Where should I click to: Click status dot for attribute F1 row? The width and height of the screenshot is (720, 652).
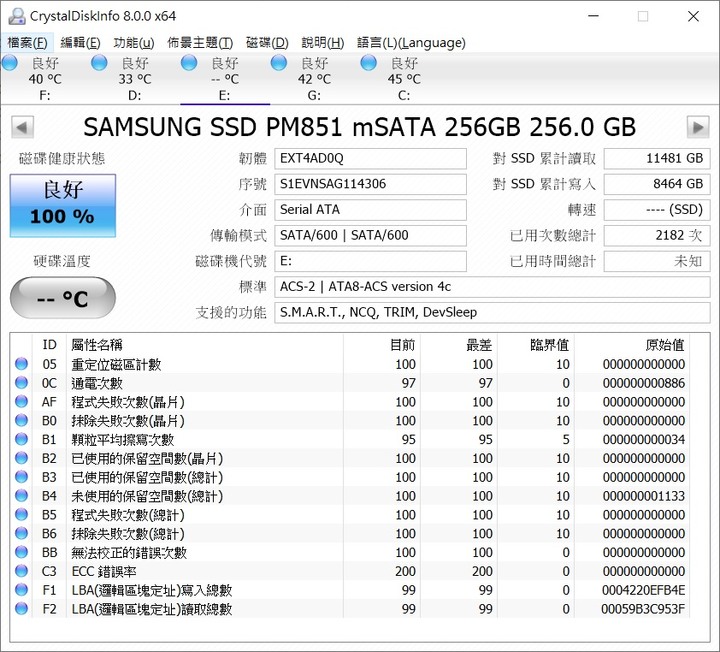pyautogui.click(x=21, y=590)
